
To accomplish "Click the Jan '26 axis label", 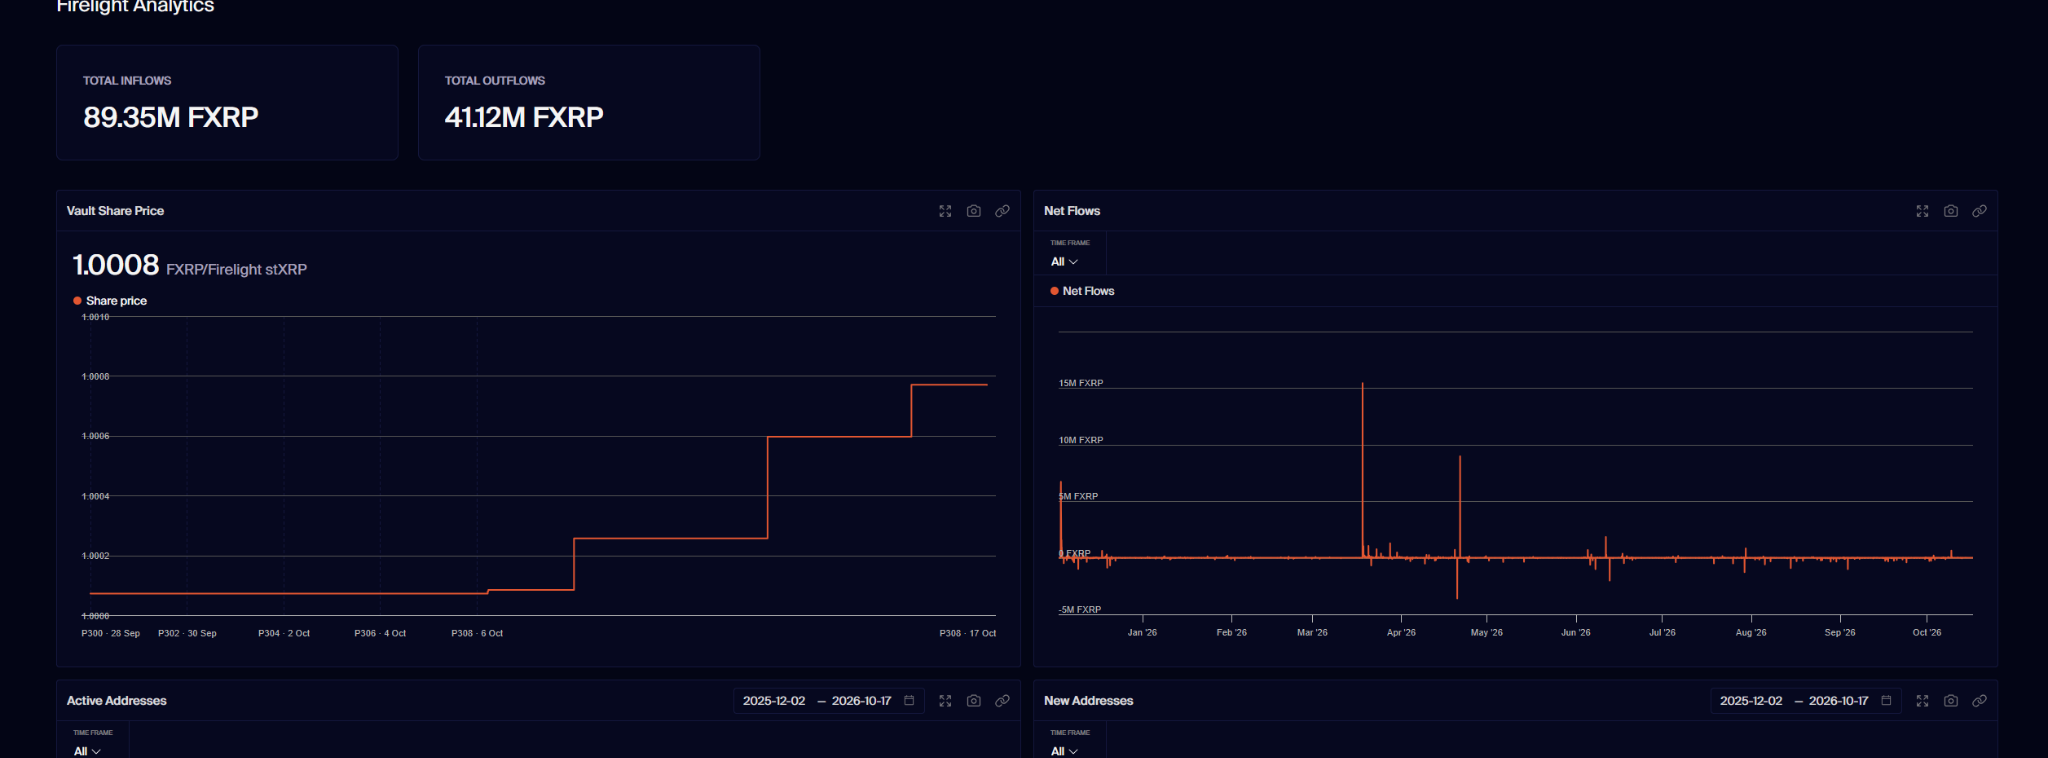I will pos(1142,632).
